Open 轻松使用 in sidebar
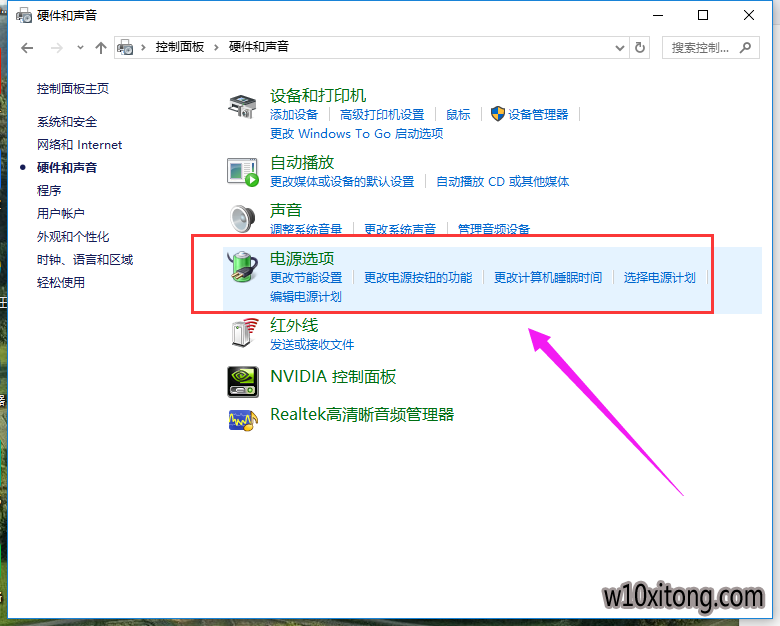The width and height of the screenshot is (780, 626). pos(61,283)
